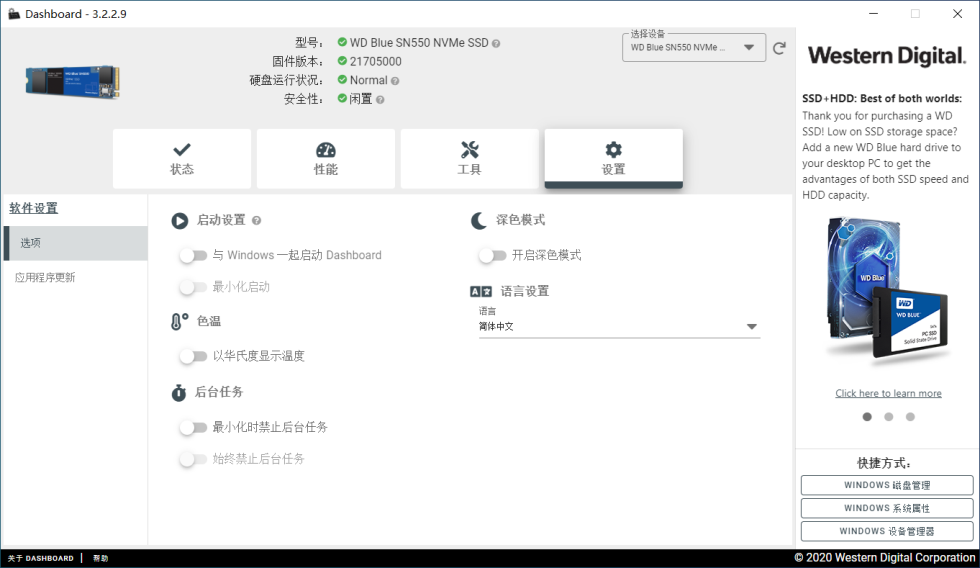Click 关于 DASHBOARD in the footer

[41, 558]
